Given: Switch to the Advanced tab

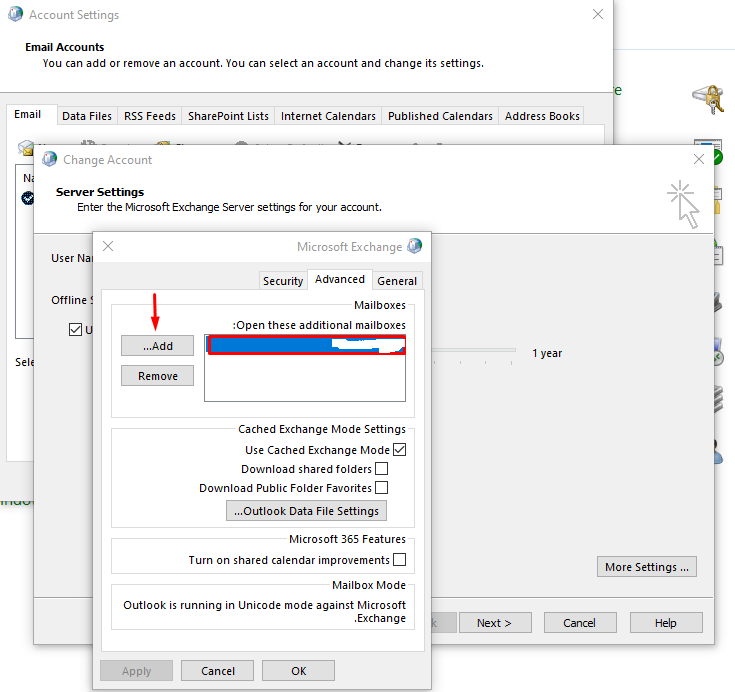Looking at the screenshot, I should click(x=340, y=279).
